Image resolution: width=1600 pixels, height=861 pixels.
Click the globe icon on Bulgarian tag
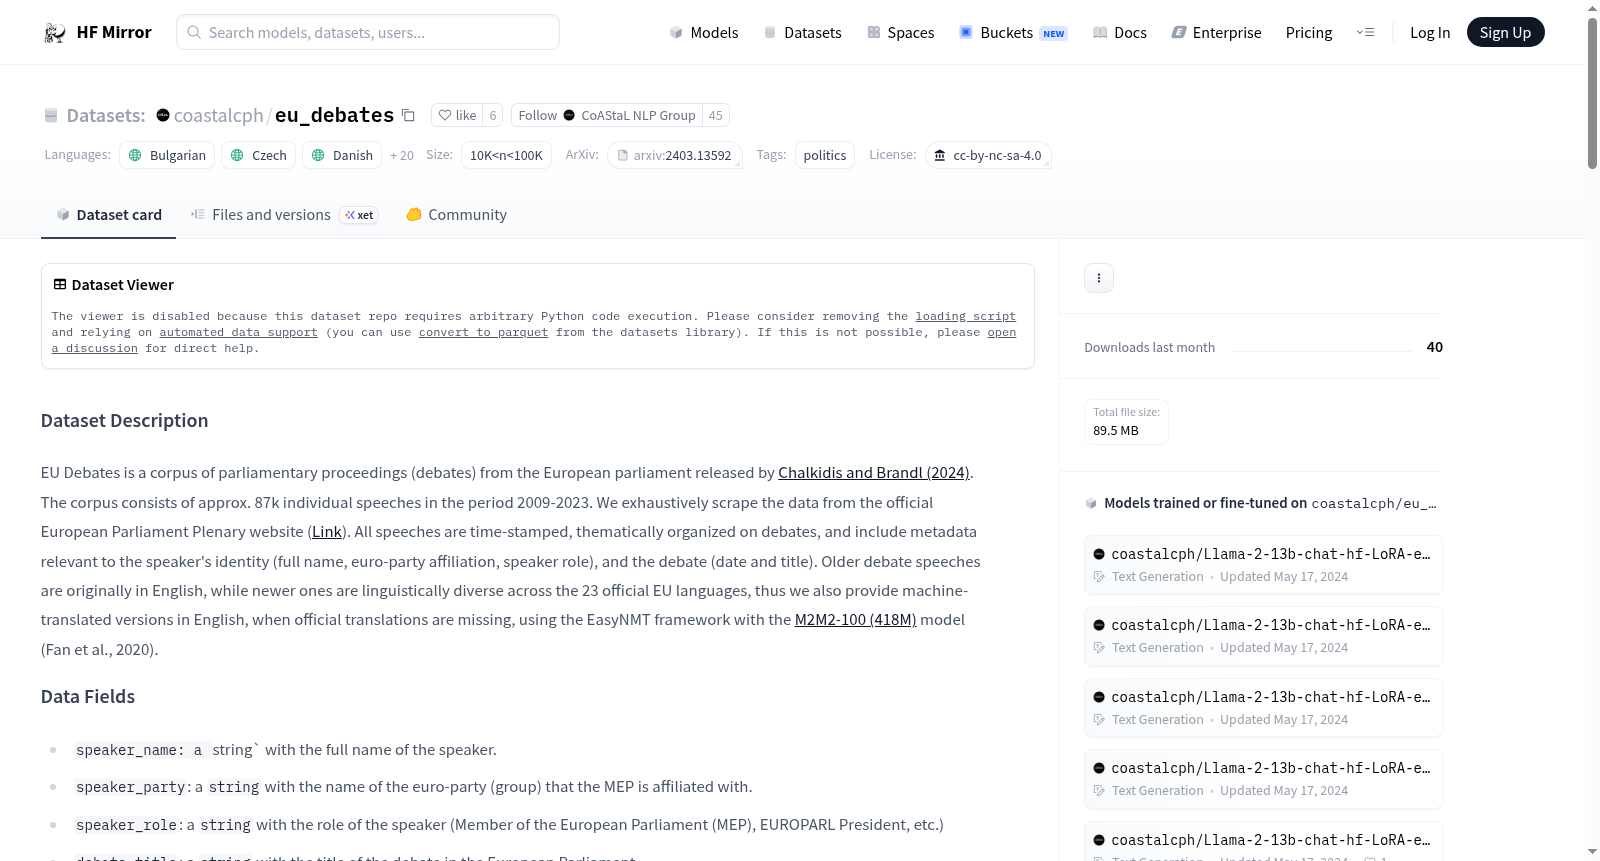[x=135, y=155]
